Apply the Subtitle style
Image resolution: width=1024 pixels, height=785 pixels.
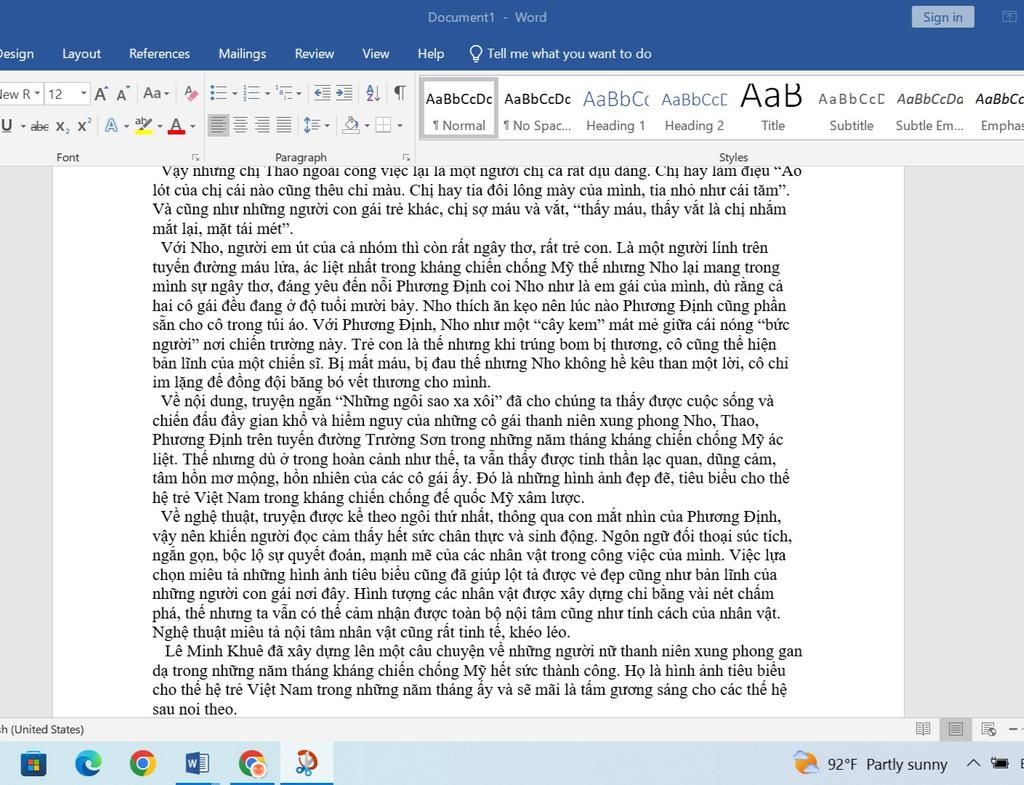pyautogui.click(x=851, y=110)
